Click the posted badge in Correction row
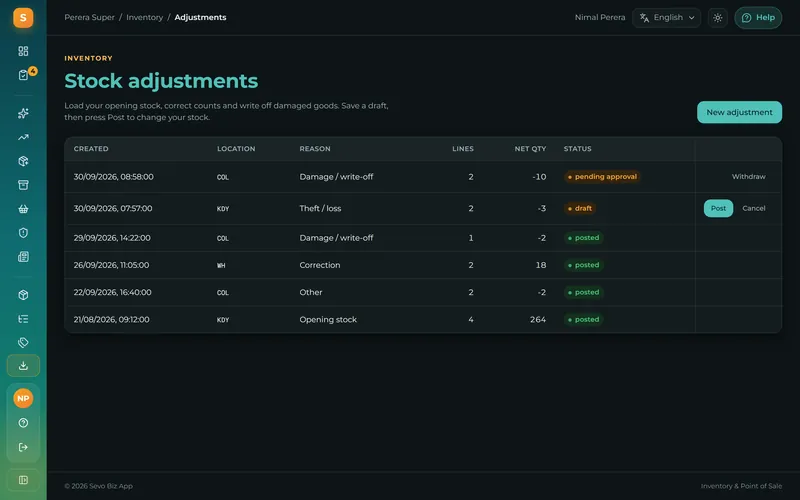This screenshot has height=500, width=800. [x=583, y=265]
